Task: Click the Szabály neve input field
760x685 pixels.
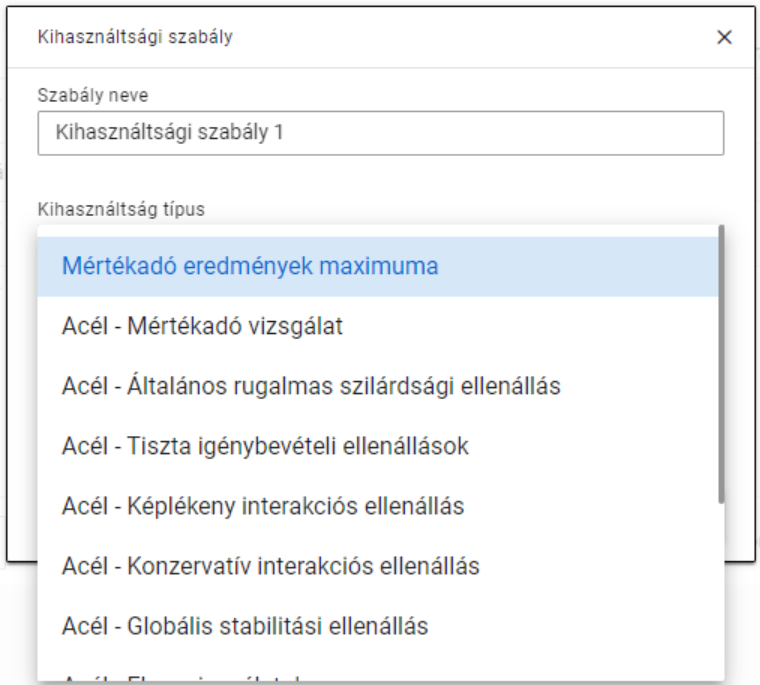Action: (380, 132)
